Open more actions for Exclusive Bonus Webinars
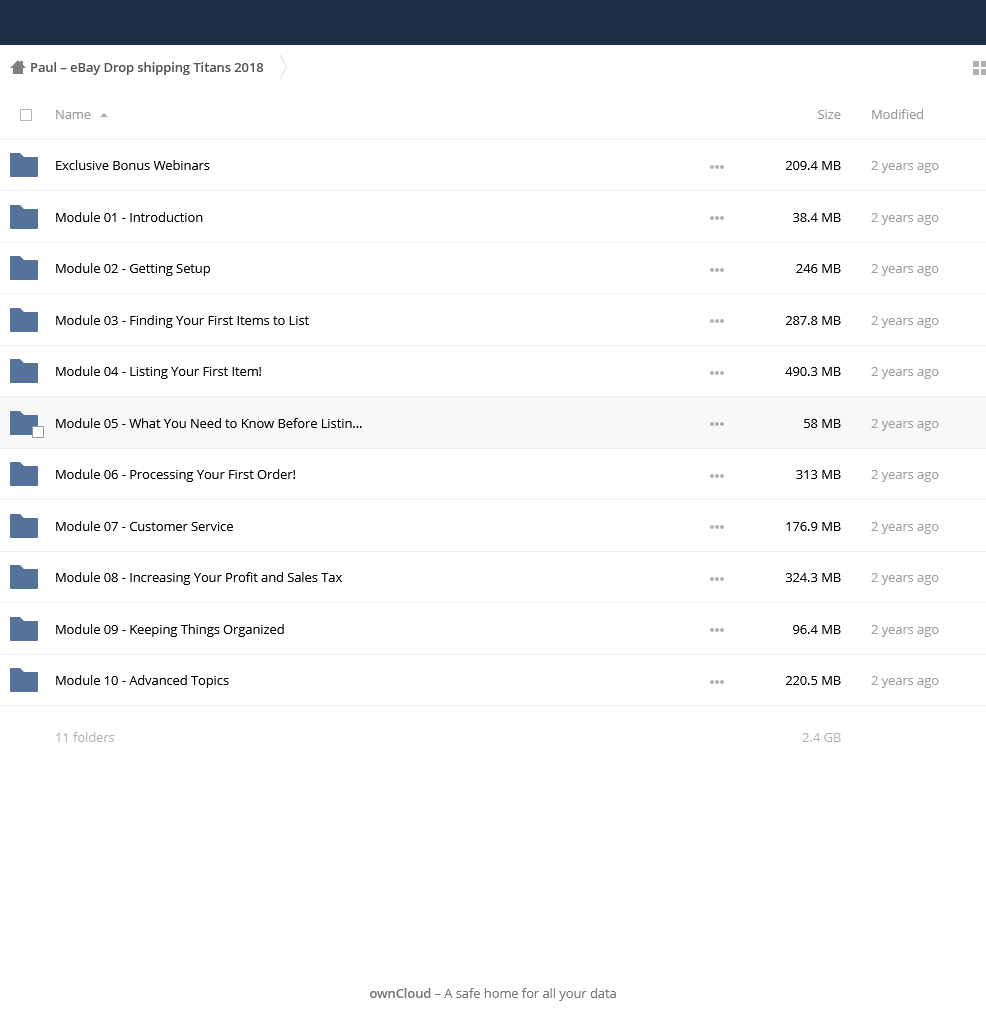Viewport: 986px width, 1023px height. tap(716, 166)
